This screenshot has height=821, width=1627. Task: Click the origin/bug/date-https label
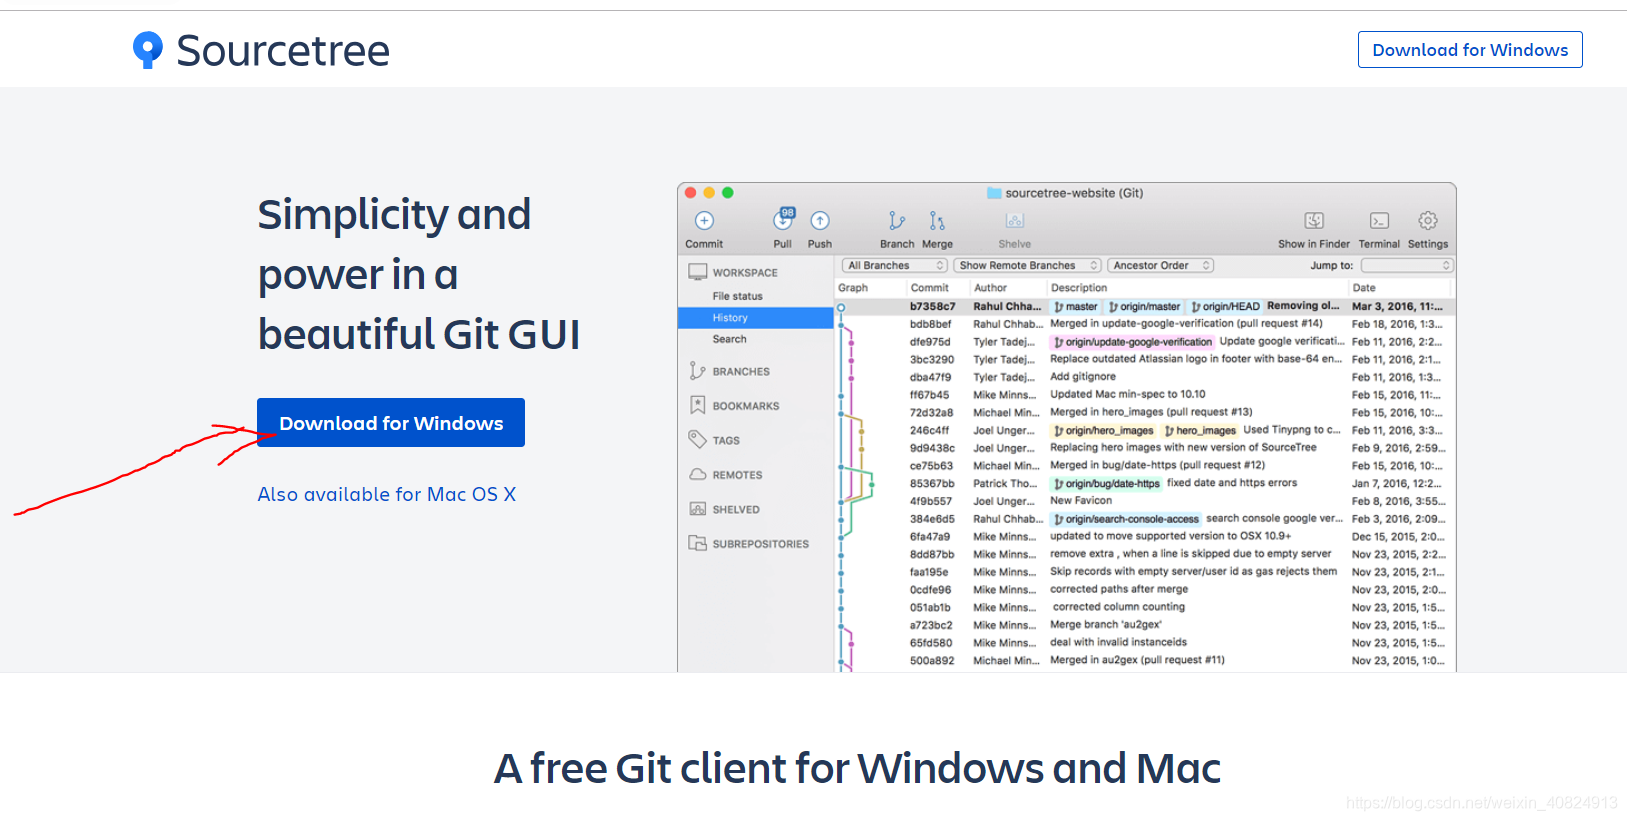click(1107, 484)
